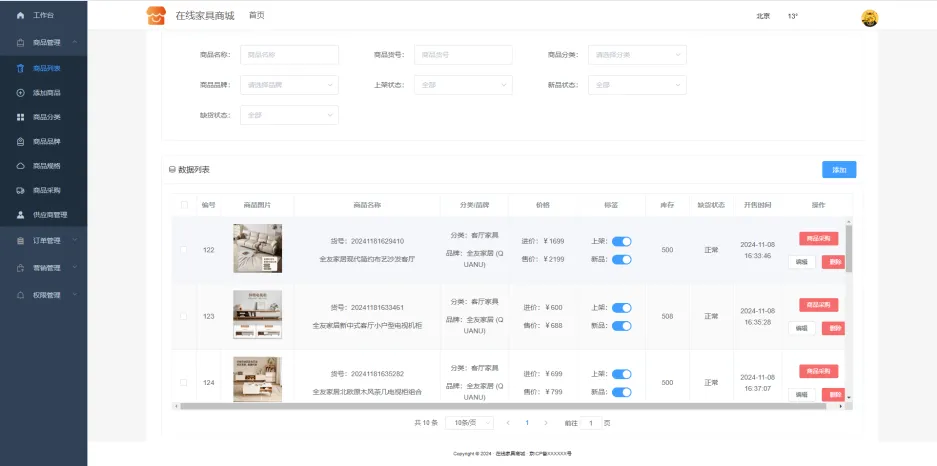
Task: Click 商品采购 button for product 122
Action: click(x=818, y=239)
